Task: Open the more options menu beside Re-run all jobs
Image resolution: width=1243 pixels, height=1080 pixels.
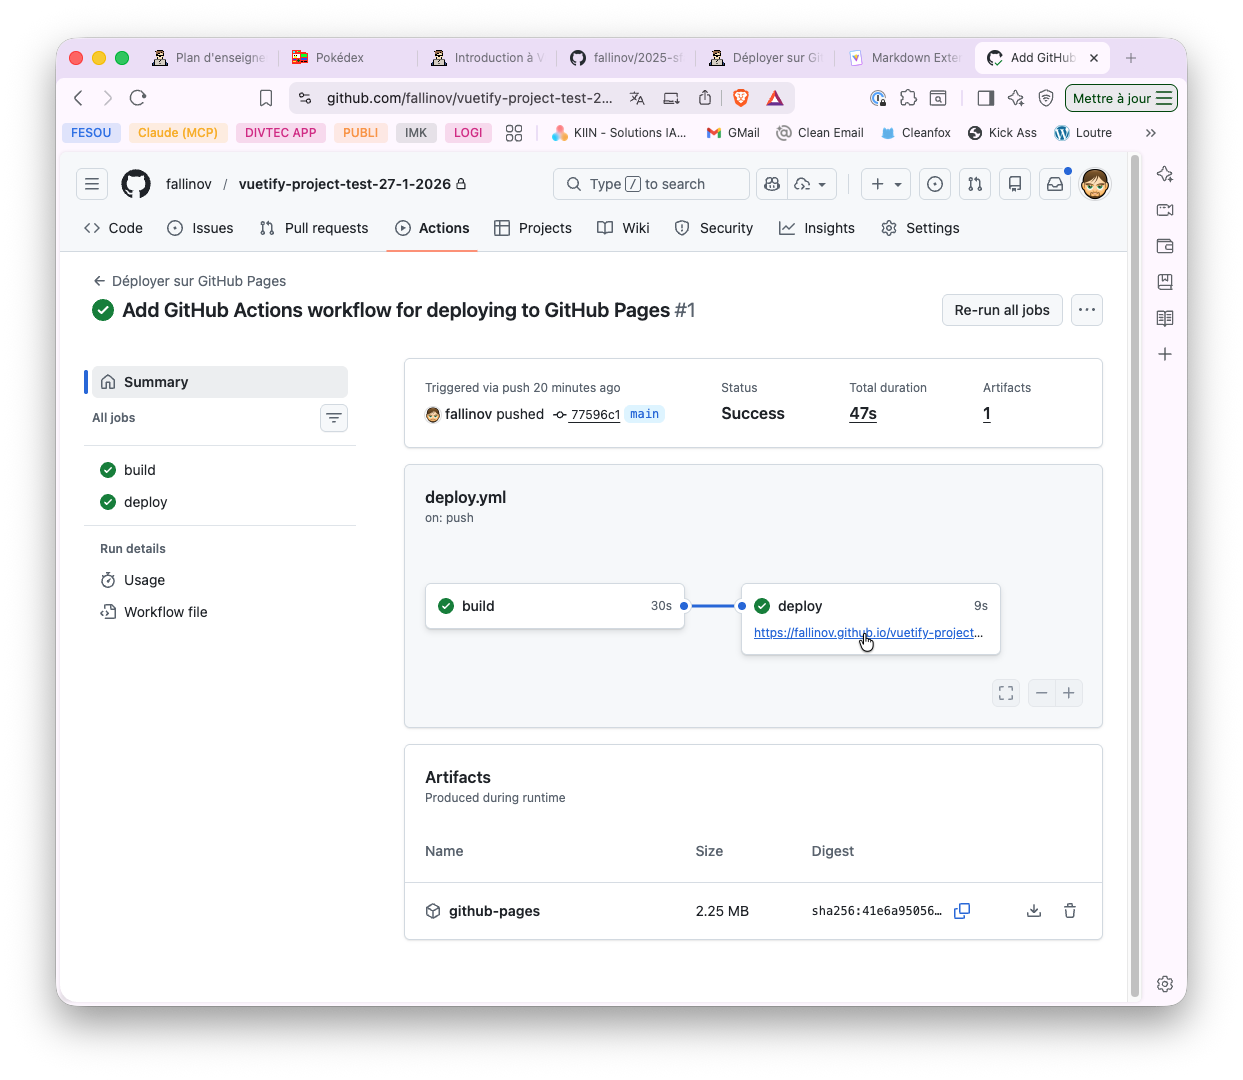Action: (1086, 310)
